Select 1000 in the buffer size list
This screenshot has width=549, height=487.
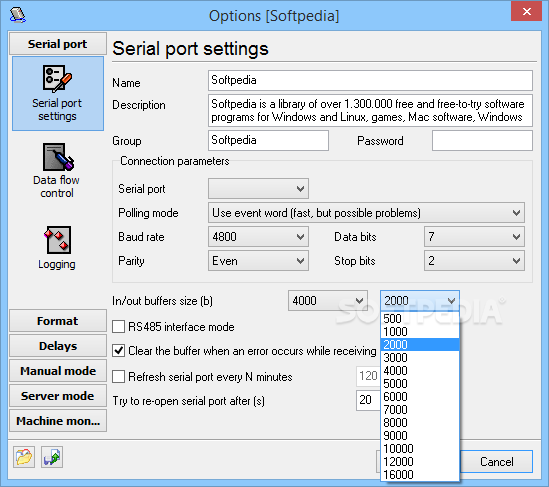(x=420, y=332)
